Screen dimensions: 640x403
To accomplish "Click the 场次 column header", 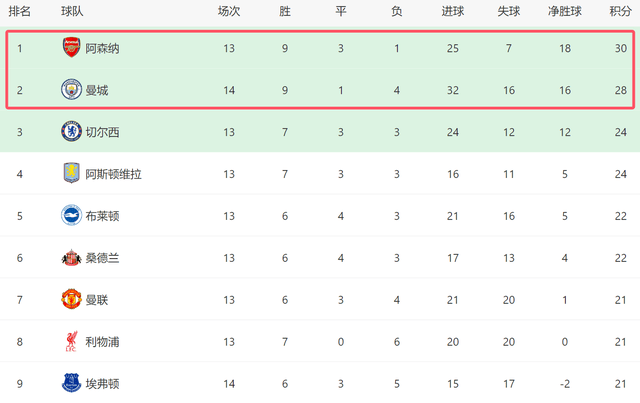I will pyautogui.click(x=229, y=12).
